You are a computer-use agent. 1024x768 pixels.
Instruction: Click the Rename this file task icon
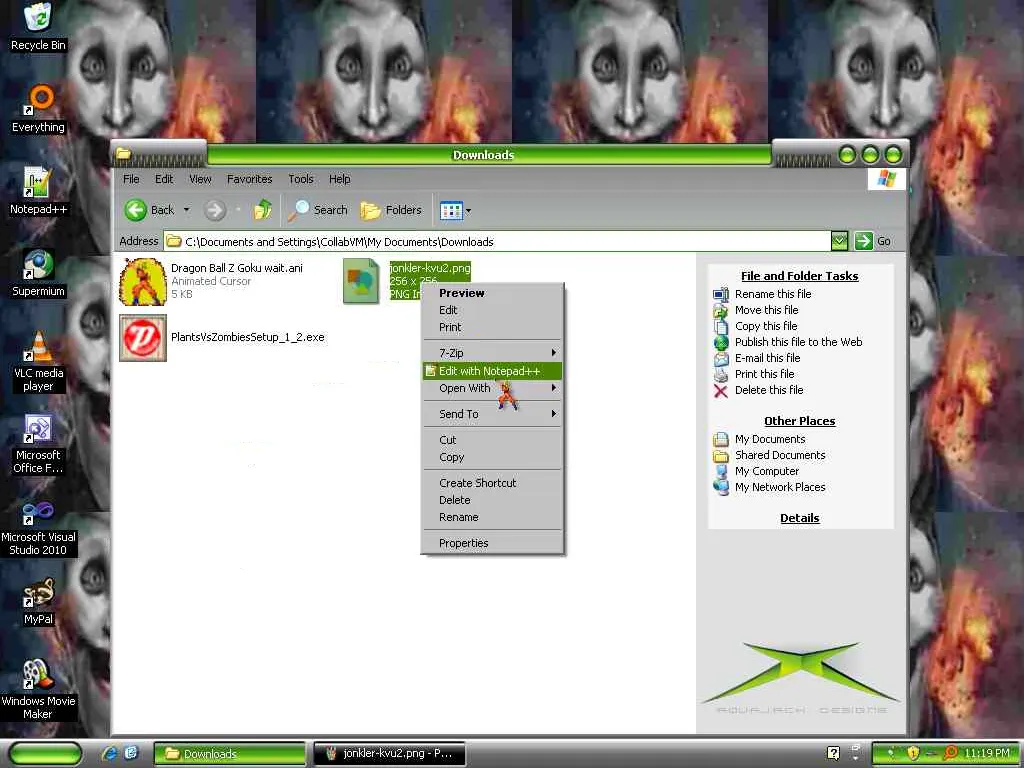tap(720, 294)
